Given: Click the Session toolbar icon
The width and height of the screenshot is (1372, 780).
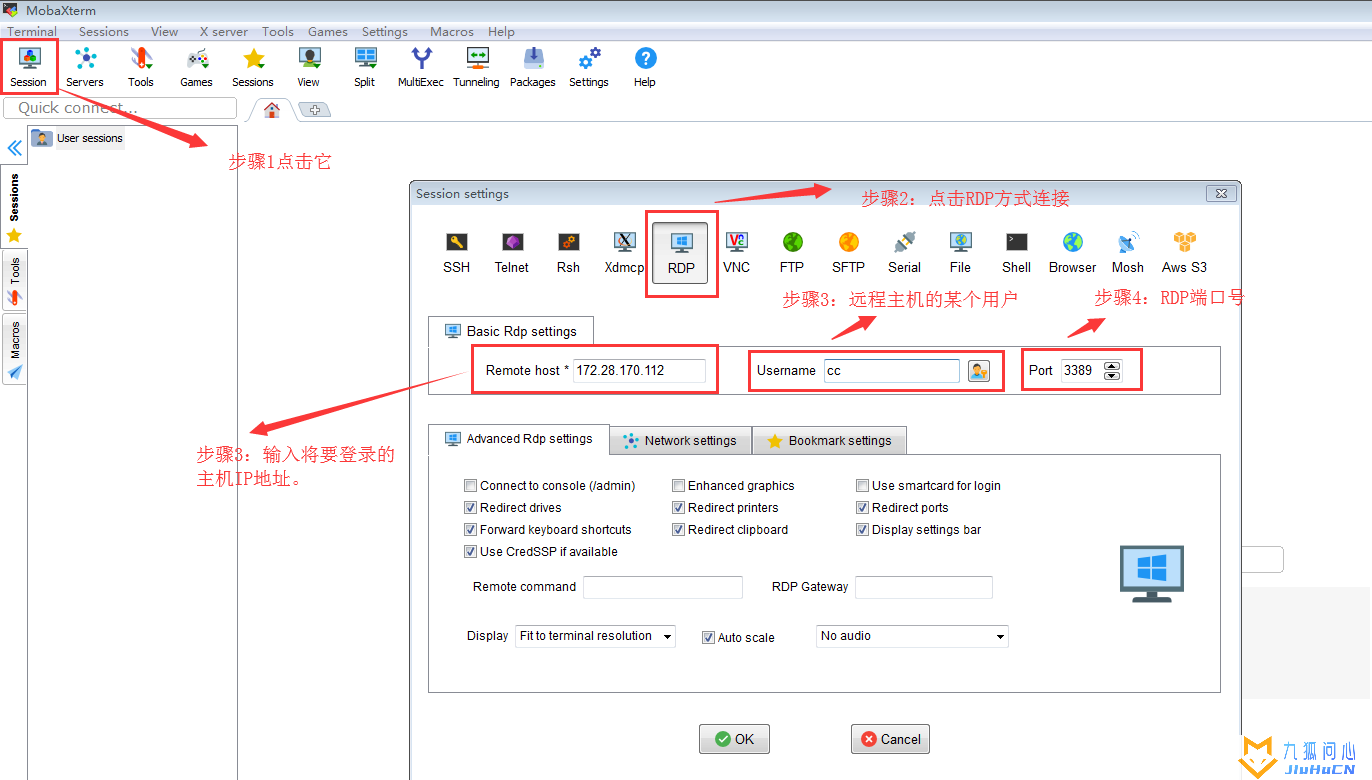Looking at the screenshot, I should click(x=29, y=67).
